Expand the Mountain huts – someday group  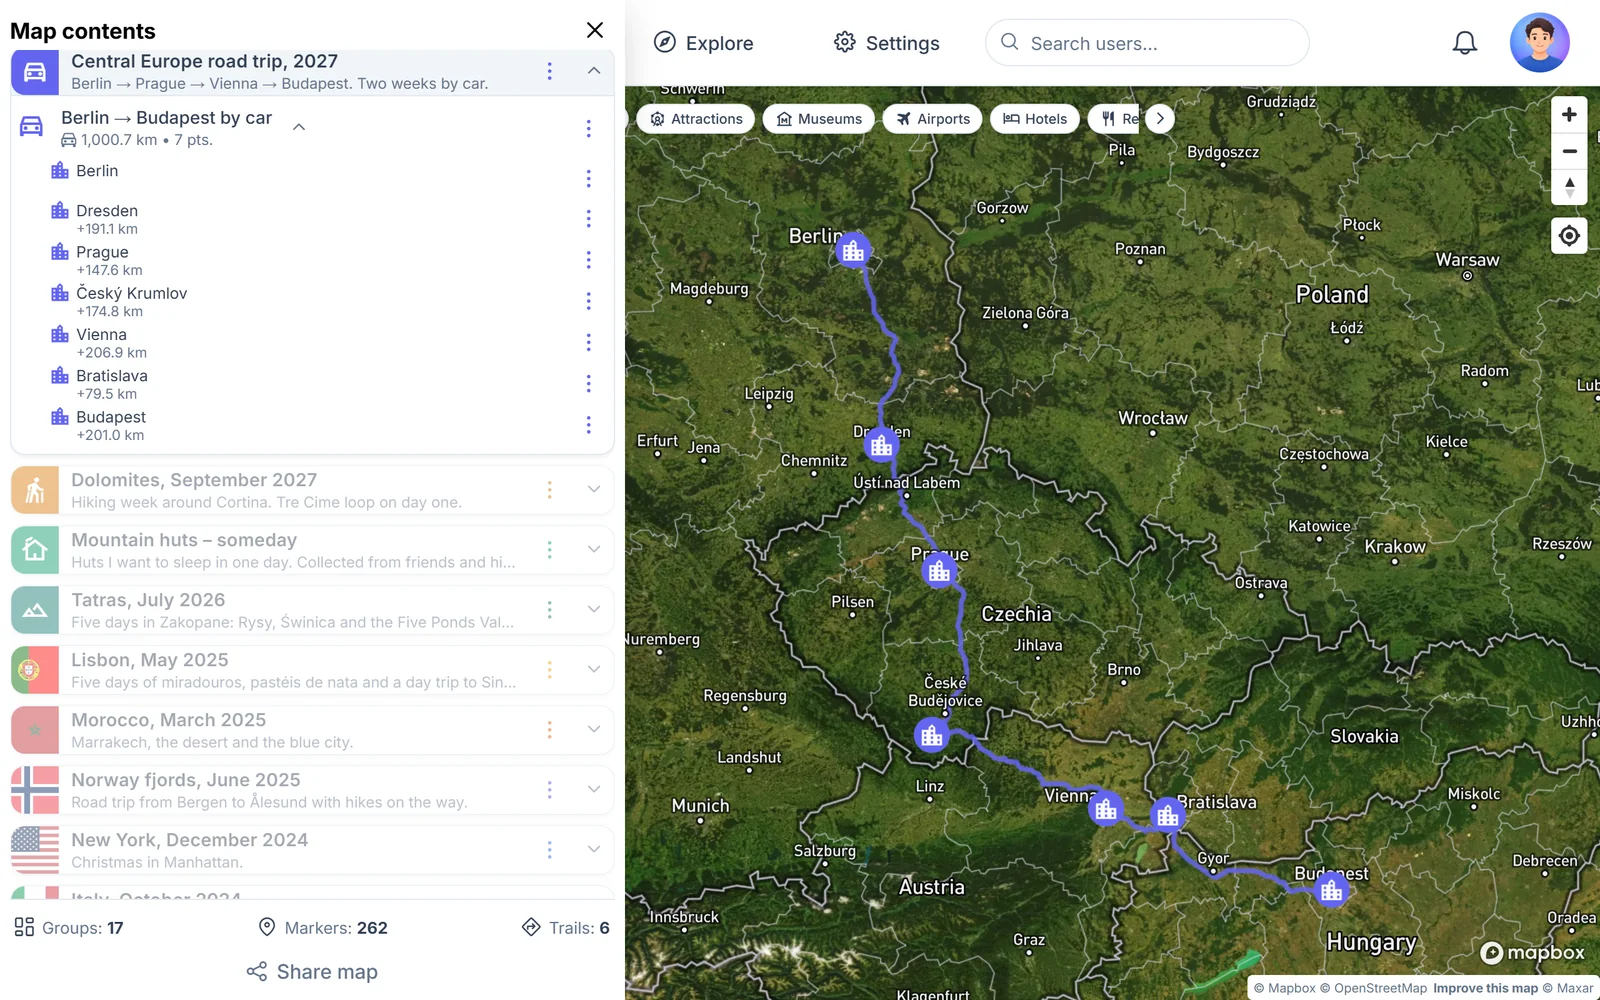(594, 549)
